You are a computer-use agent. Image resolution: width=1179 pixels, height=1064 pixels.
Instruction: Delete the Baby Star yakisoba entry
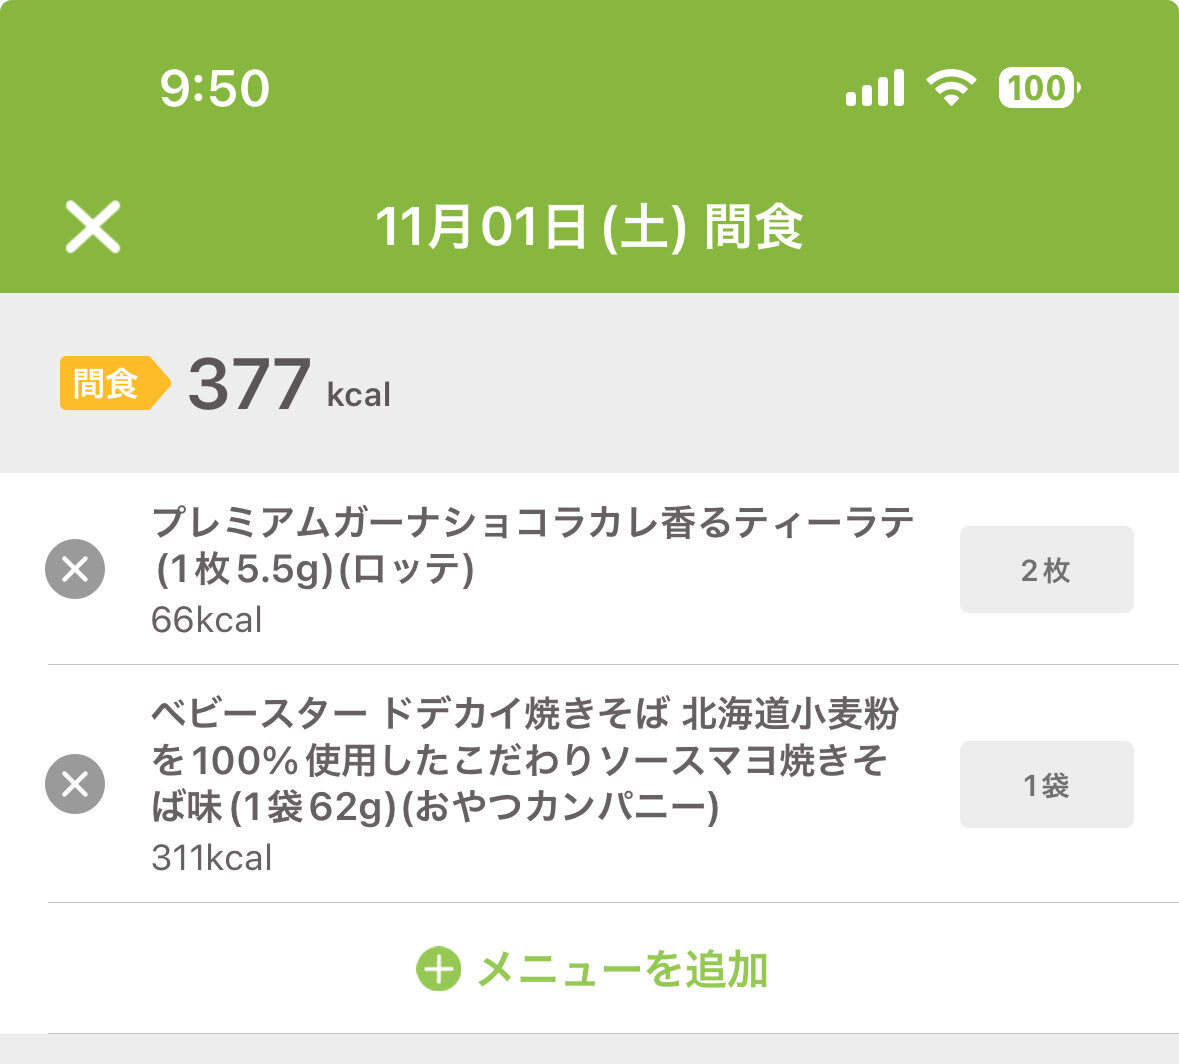point(75,784)
